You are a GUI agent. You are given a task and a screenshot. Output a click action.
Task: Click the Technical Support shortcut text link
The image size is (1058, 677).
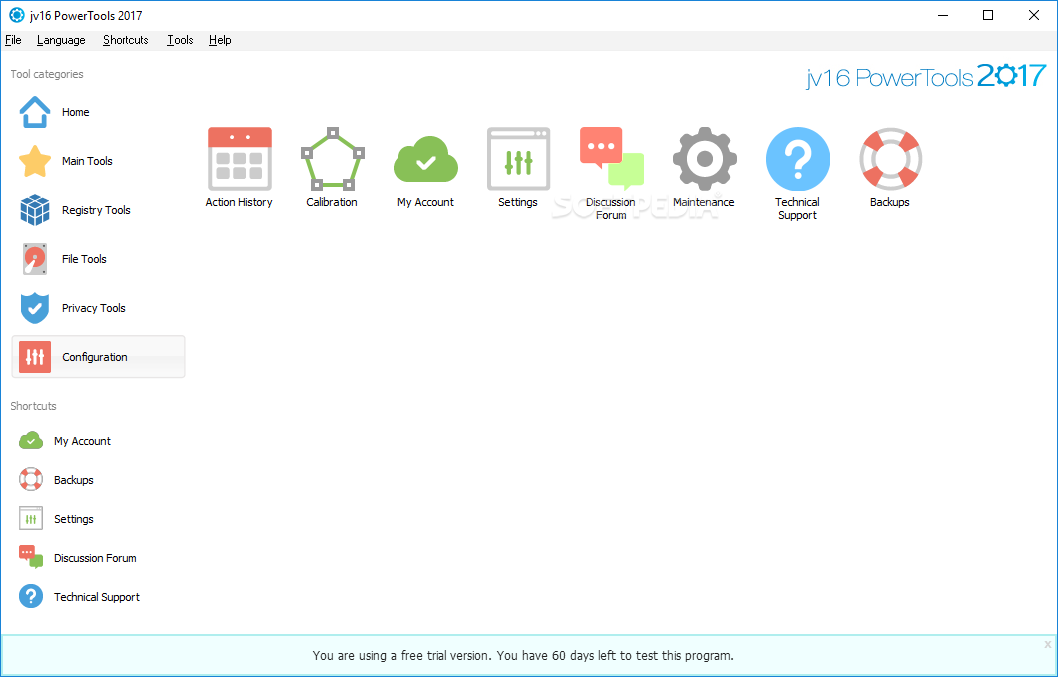(x=97, y=597)
